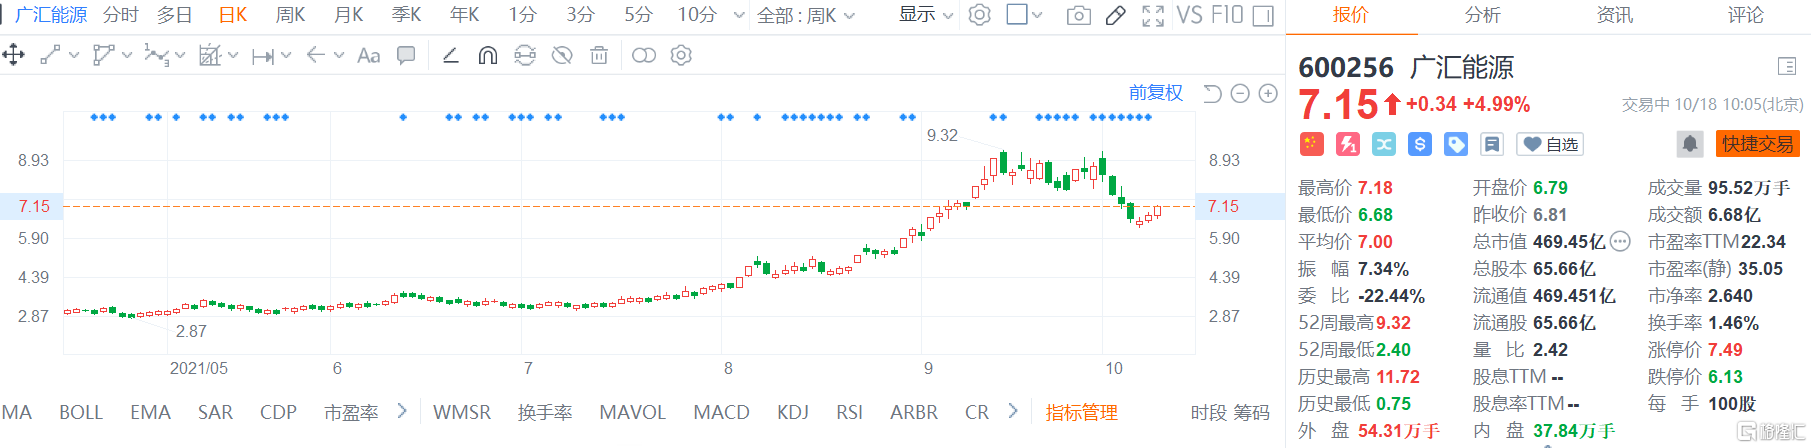Toggle magnet snap mode for drawings

point(488,55)
